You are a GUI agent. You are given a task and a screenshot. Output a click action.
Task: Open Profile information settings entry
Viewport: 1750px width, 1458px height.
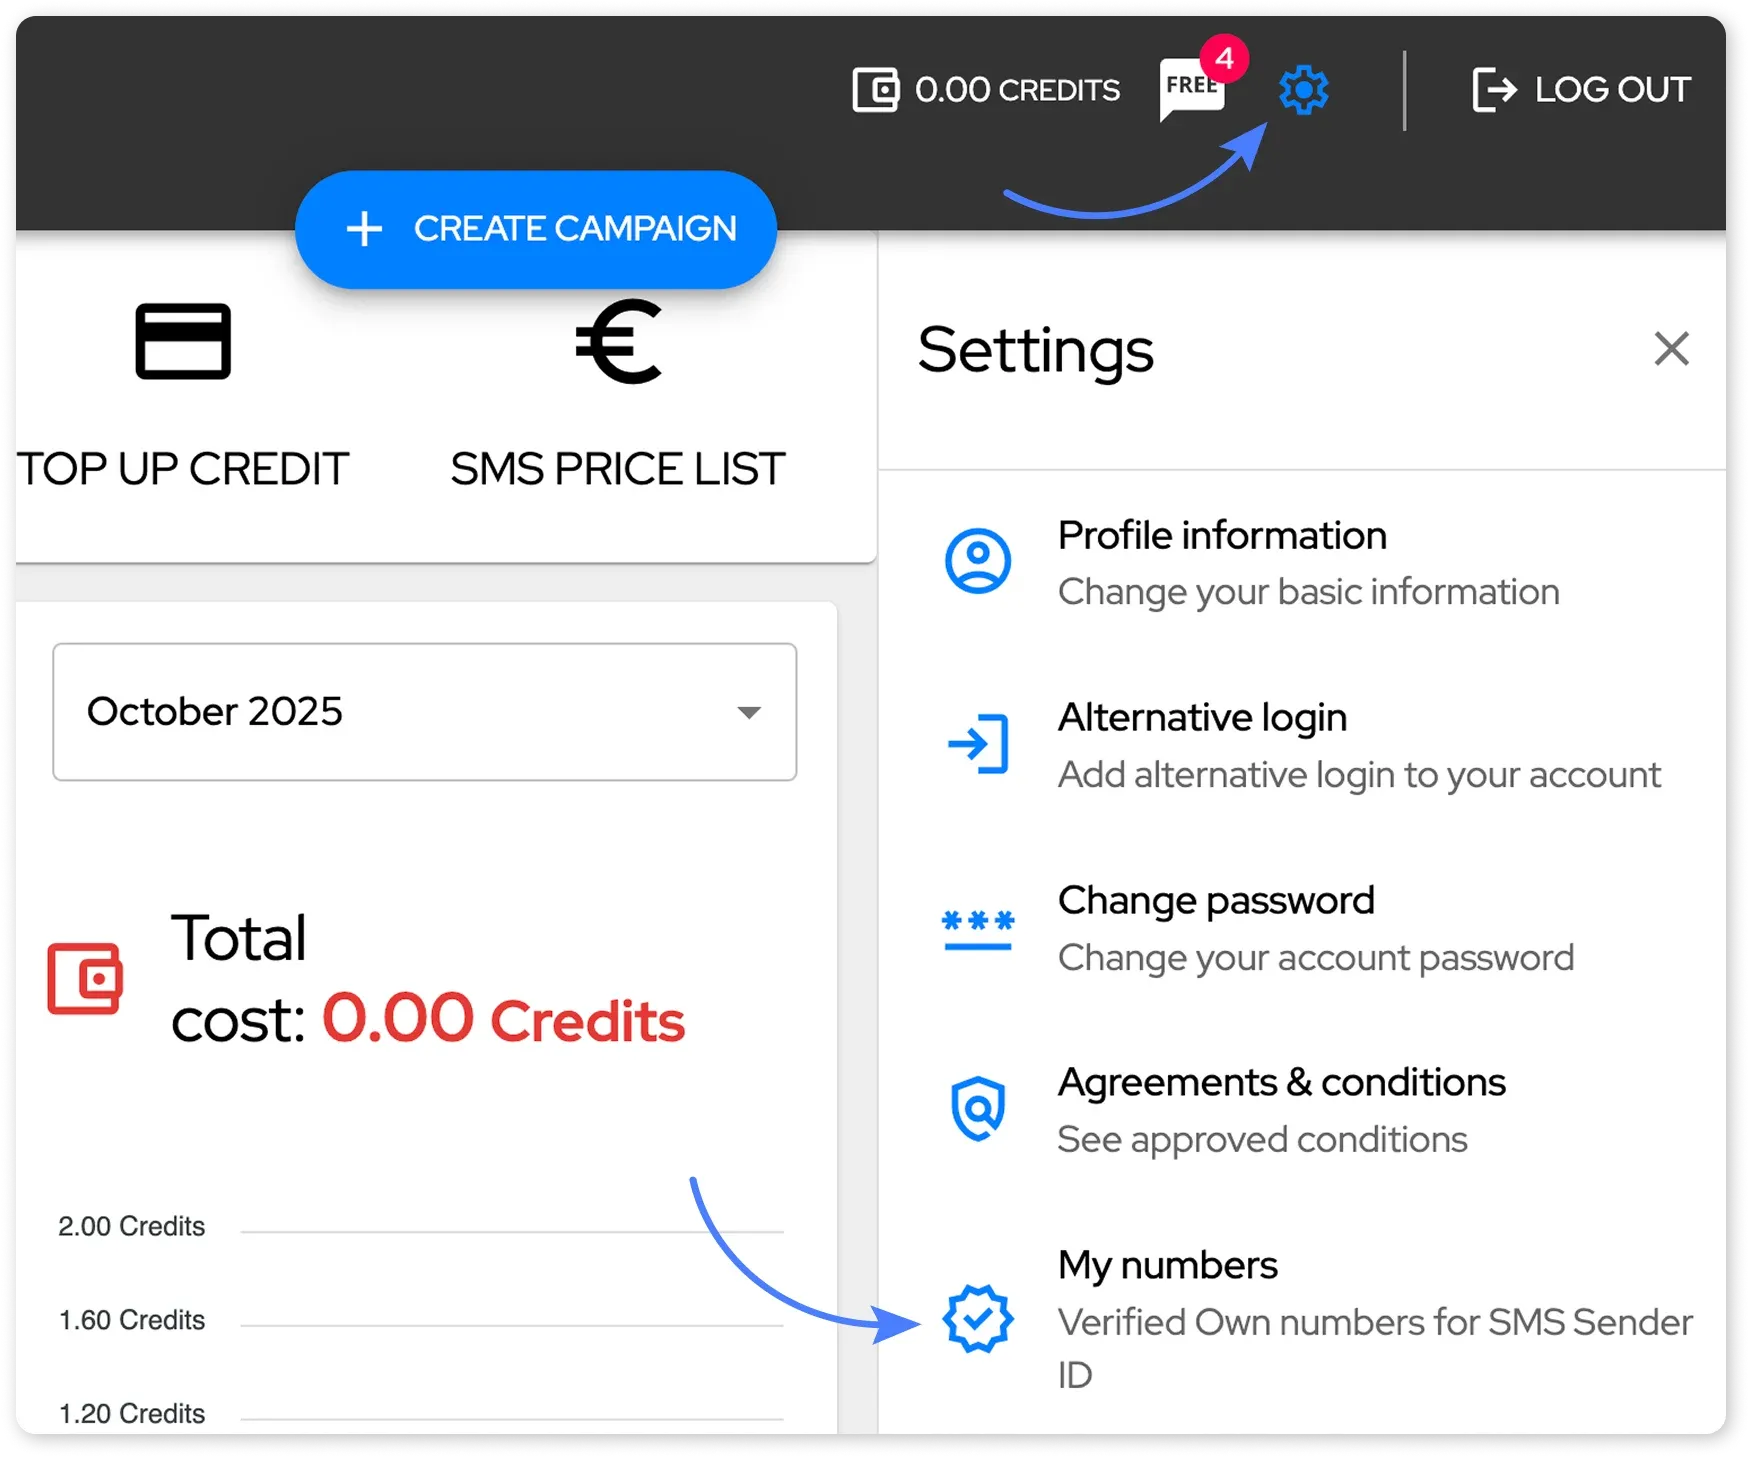(x=1222, y=536)
